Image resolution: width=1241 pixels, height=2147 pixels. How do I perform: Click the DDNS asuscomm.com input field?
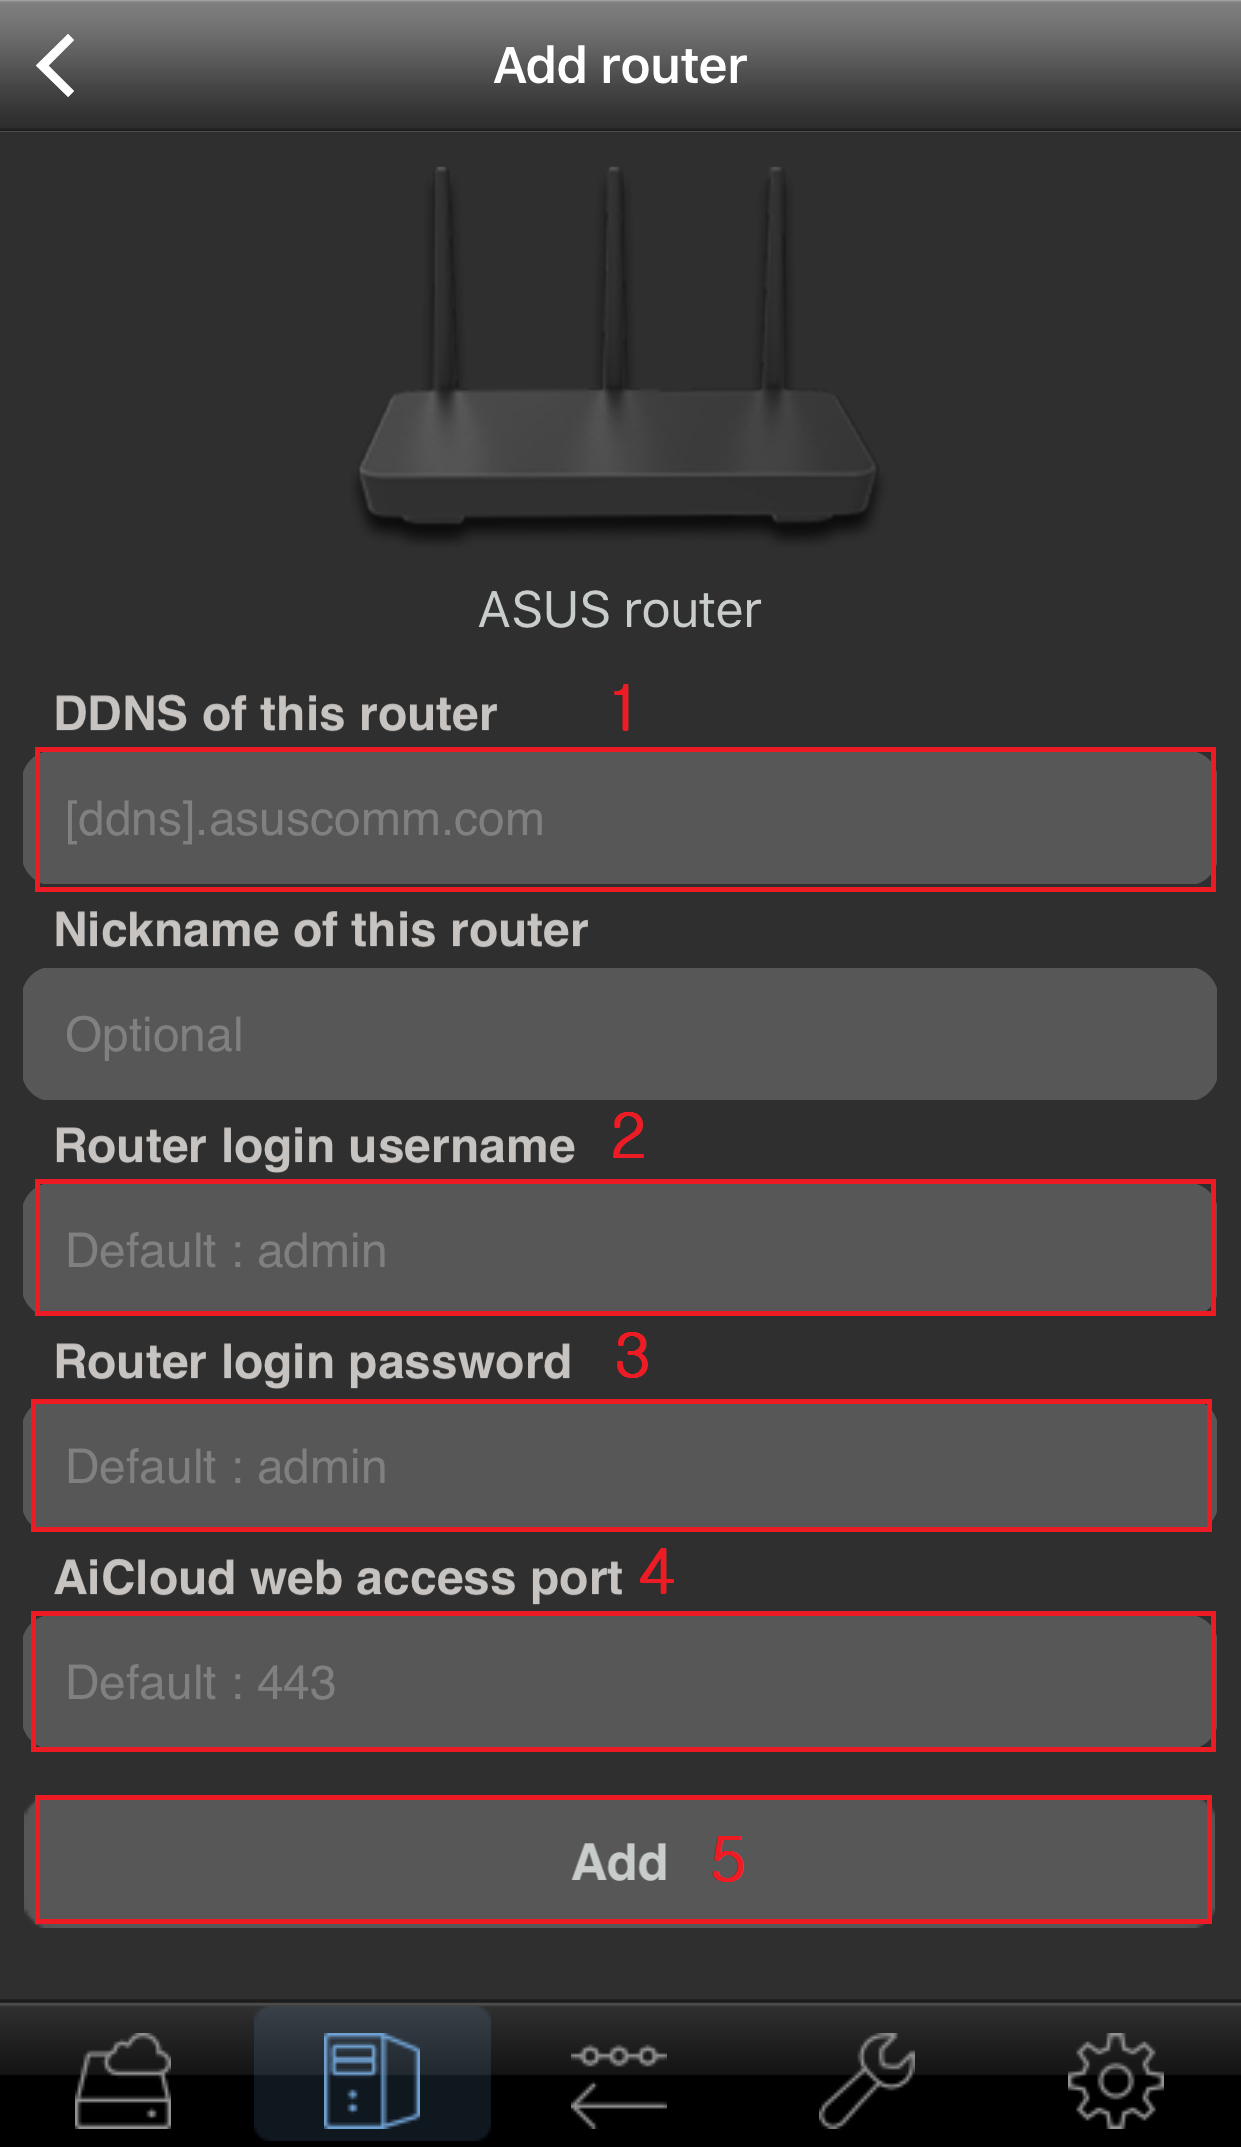coord(620,819)
